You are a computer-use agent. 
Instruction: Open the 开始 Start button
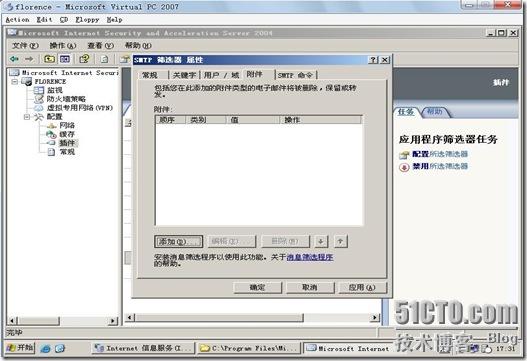point(21,348)
